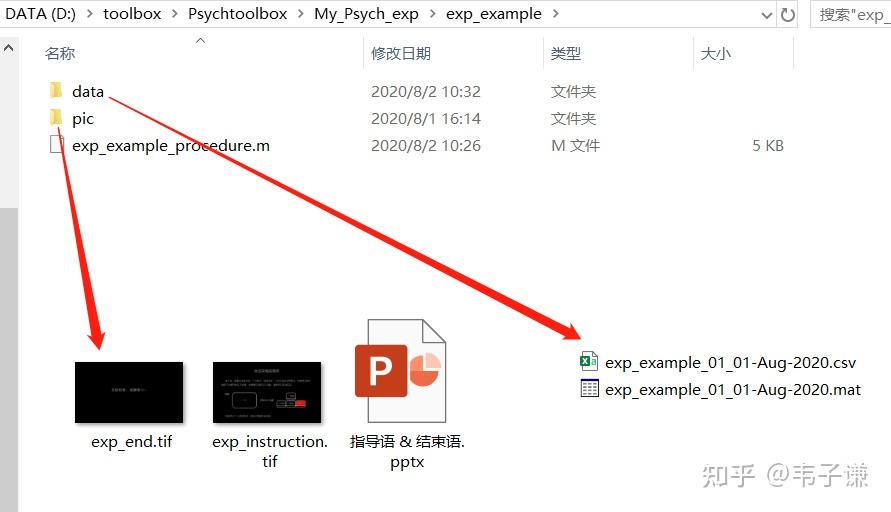Click the M 文件 type cell
The width and height of the screenshot is (891, 512).
[x=575, y=145]
